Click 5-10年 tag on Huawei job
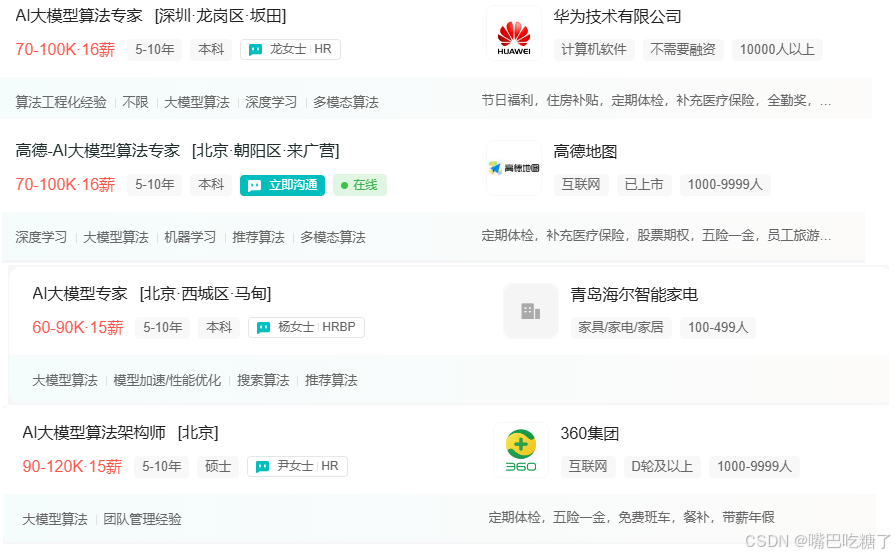Viewport: 896px width, 556px height. [155, 50]
